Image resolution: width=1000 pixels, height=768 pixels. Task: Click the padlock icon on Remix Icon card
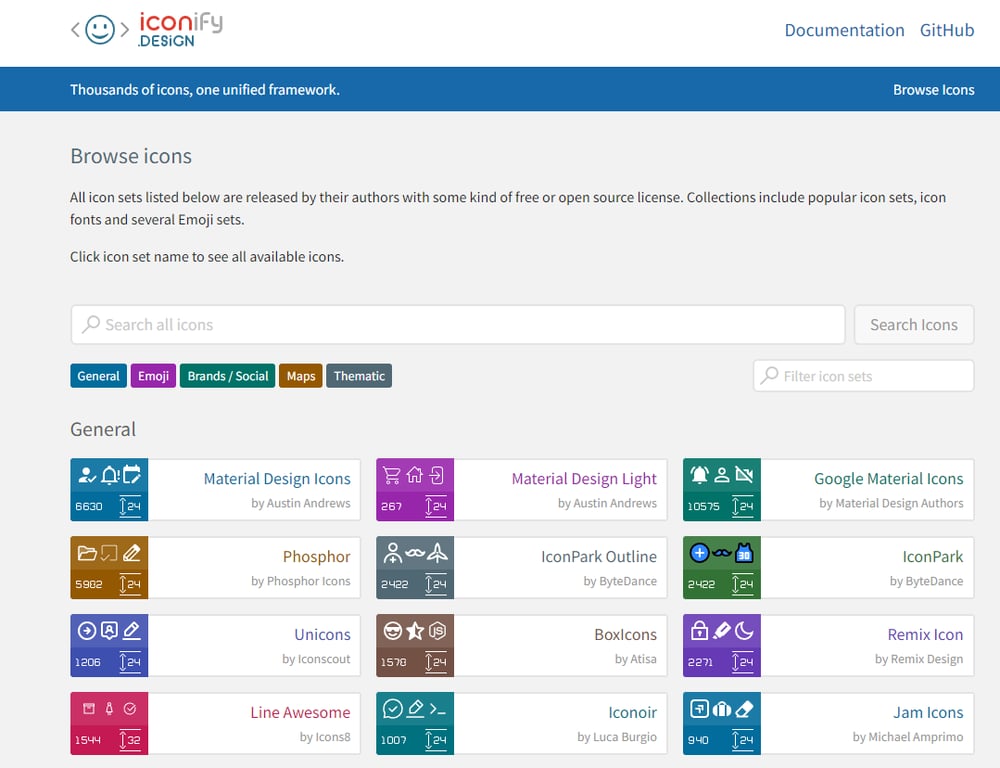(x=700, y=630)
